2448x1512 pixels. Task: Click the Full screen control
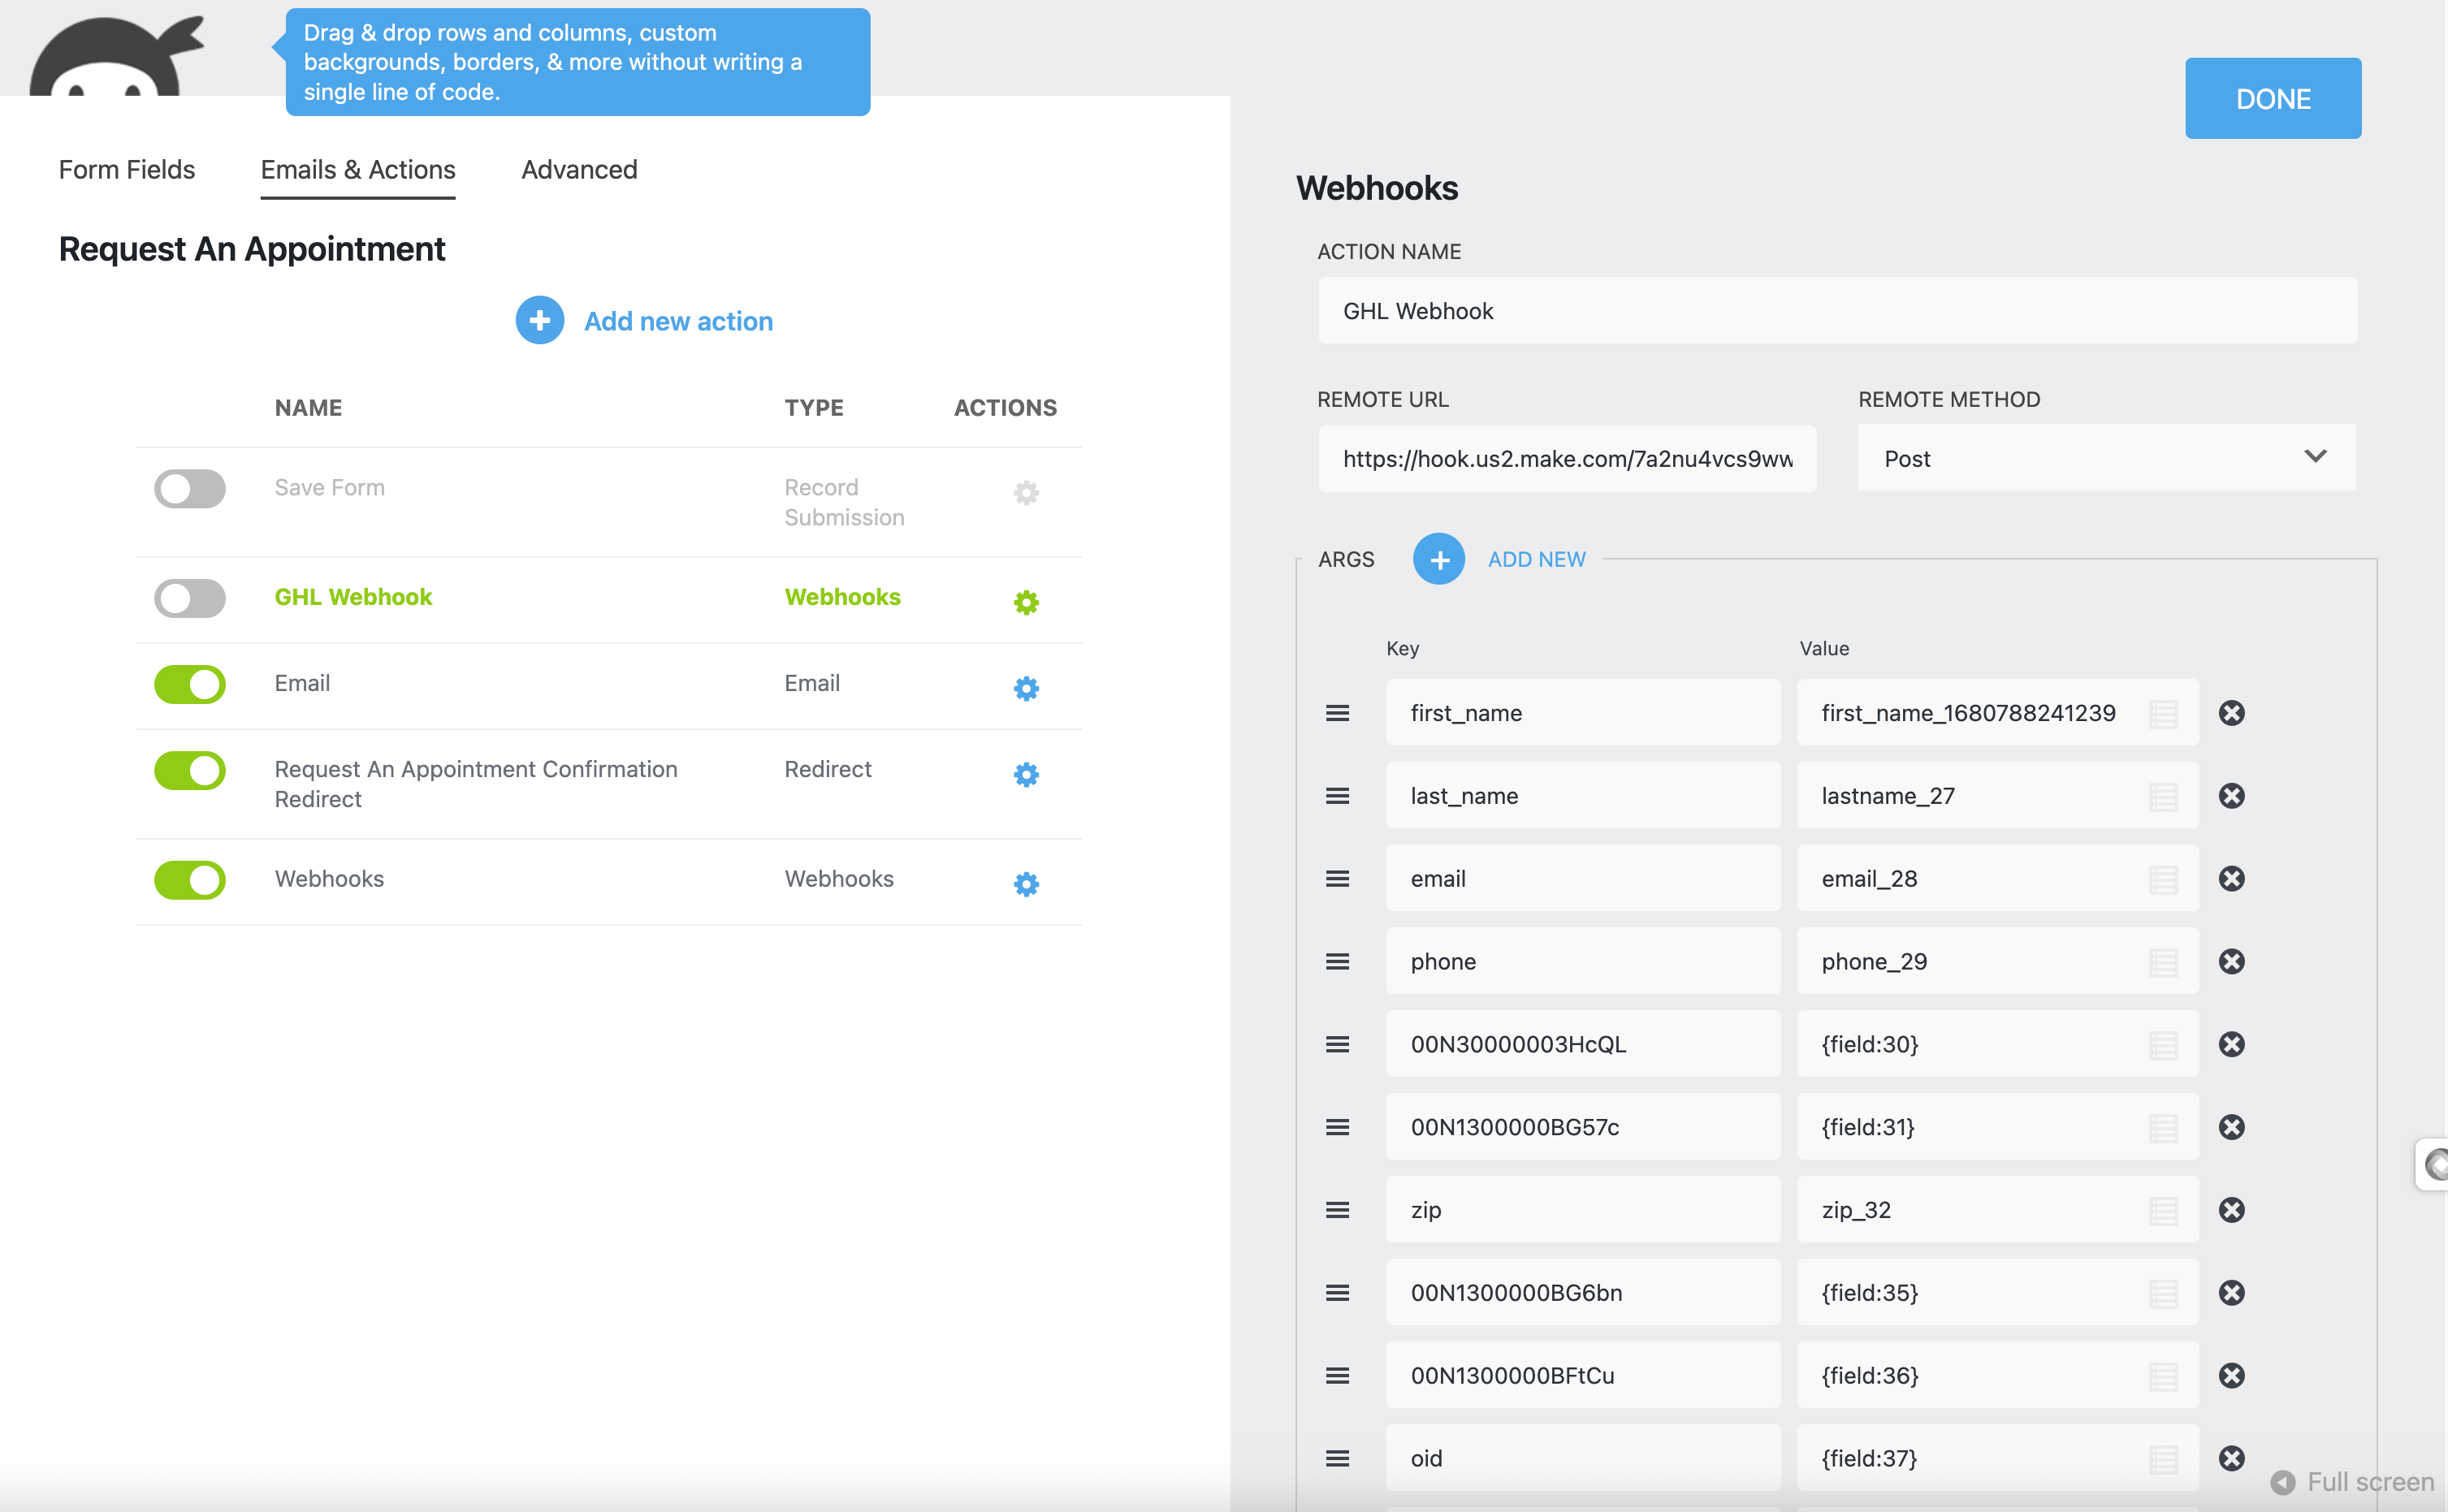(2352, 1481)
